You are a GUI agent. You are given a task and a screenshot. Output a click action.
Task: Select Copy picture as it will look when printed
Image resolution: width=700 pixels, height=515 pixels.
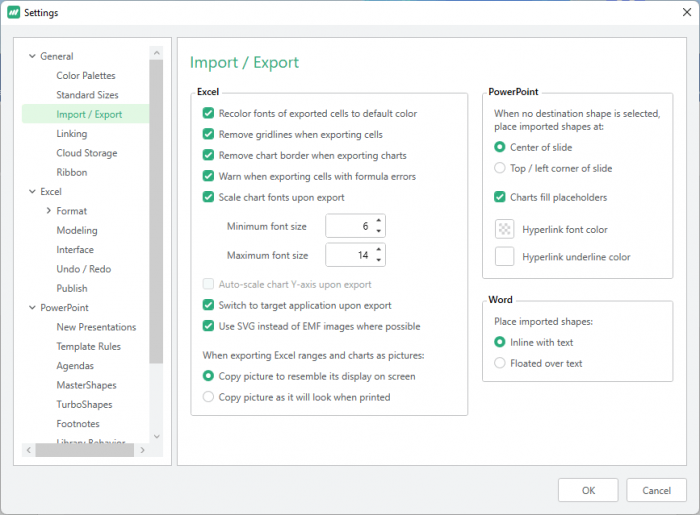(208, 397)
